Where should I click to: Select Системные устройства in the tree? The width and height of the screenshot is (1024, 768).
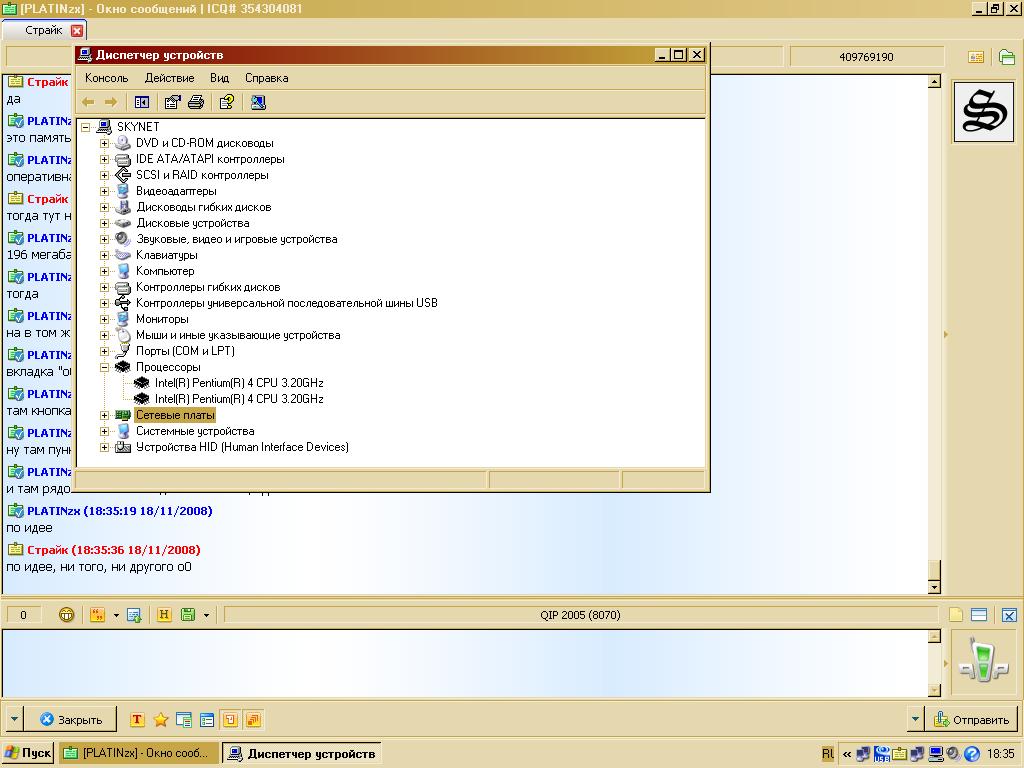(195, 431)
